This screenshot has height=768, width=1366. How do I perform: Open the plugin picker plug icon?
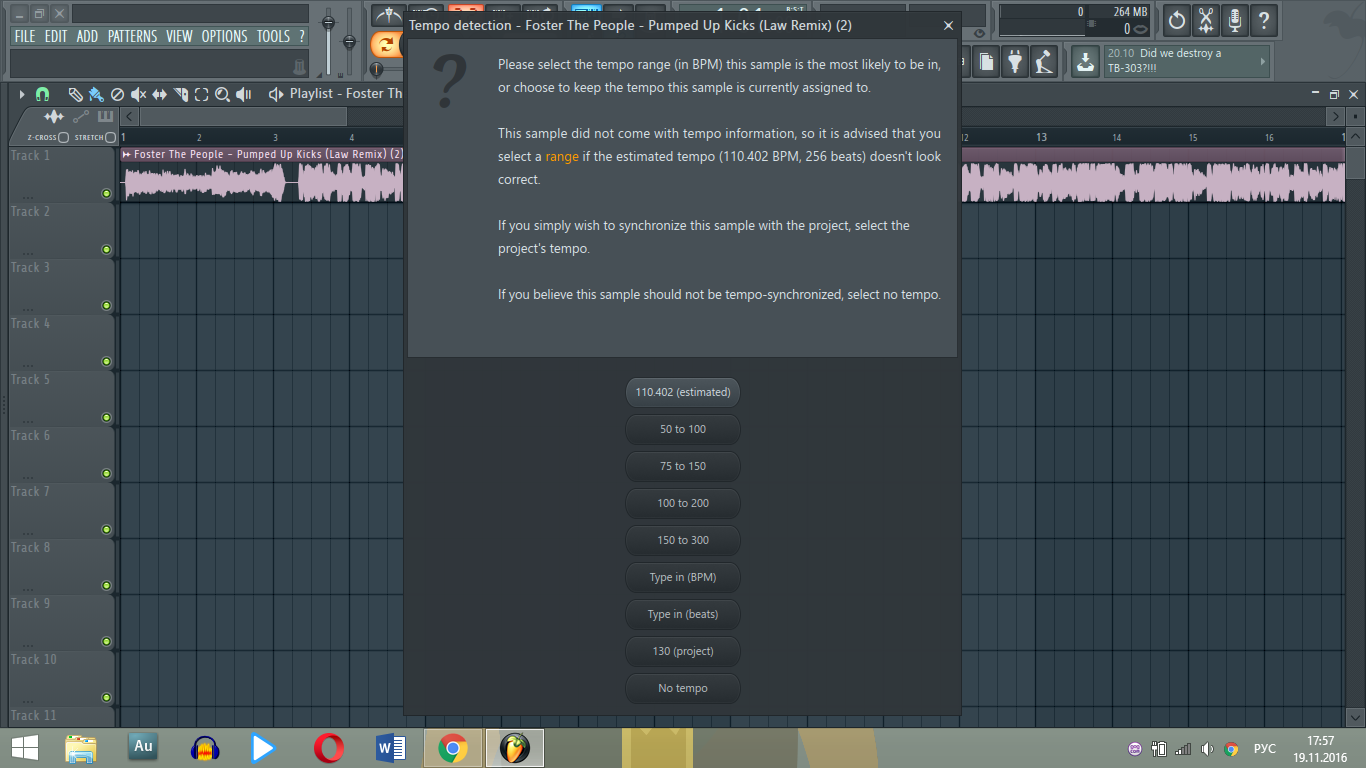[x=1015, y=62]
